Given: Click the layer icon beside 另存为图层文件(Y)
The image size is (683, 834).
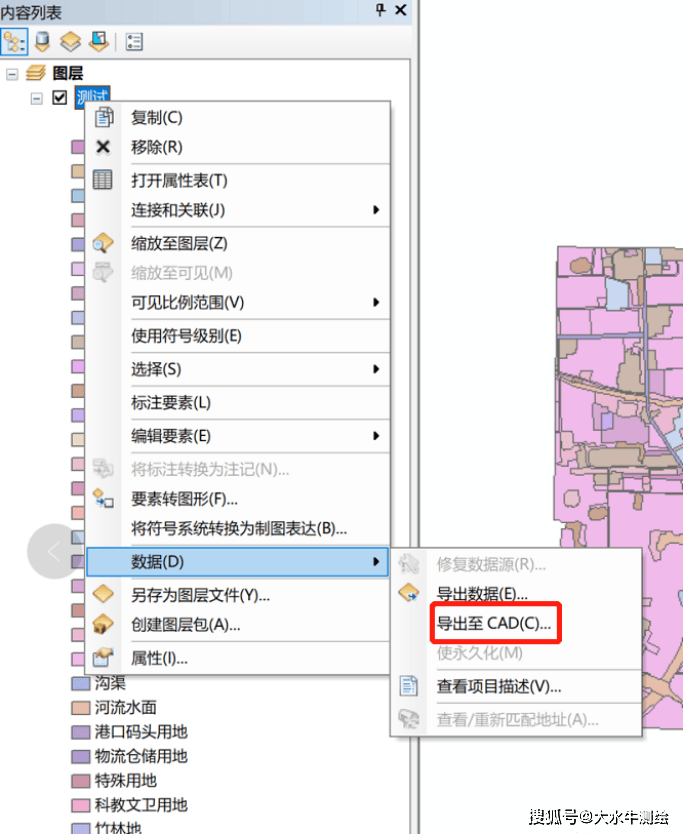Looking at the screenshot, I should [x=103, y=594].
